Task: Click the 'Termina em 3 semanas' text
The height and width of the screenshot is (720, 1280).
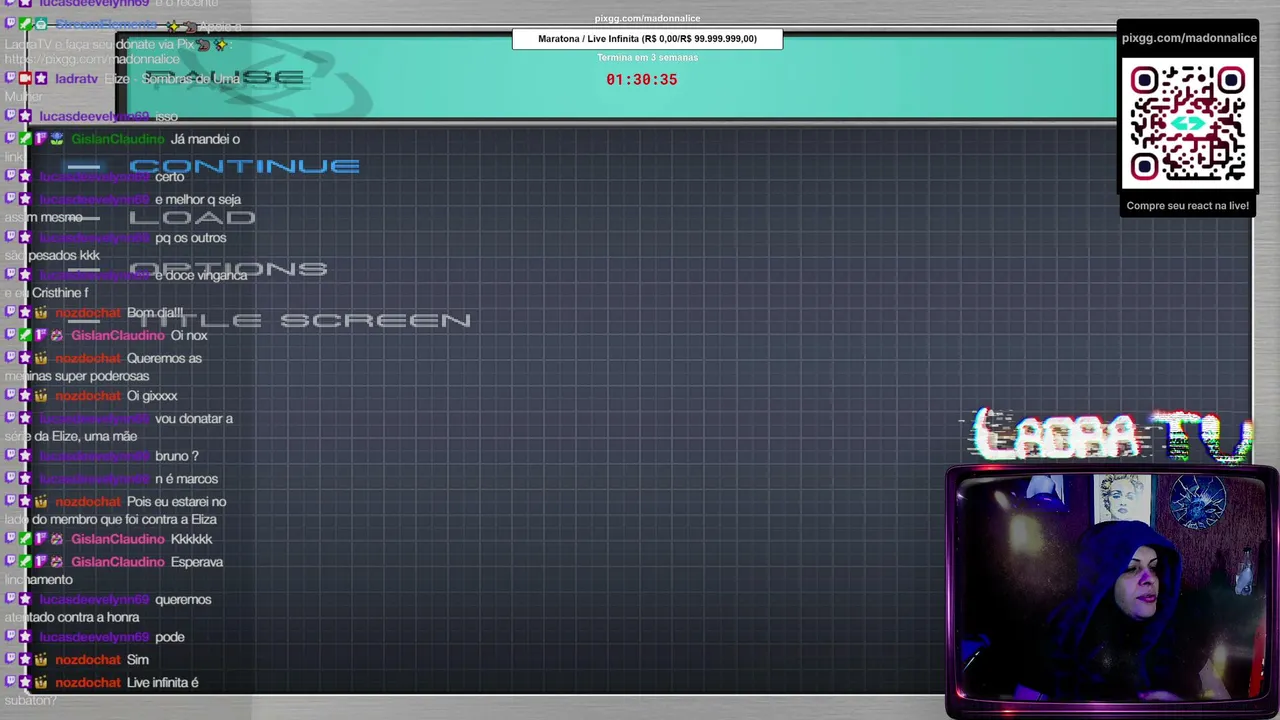Action: coord(648,58)
